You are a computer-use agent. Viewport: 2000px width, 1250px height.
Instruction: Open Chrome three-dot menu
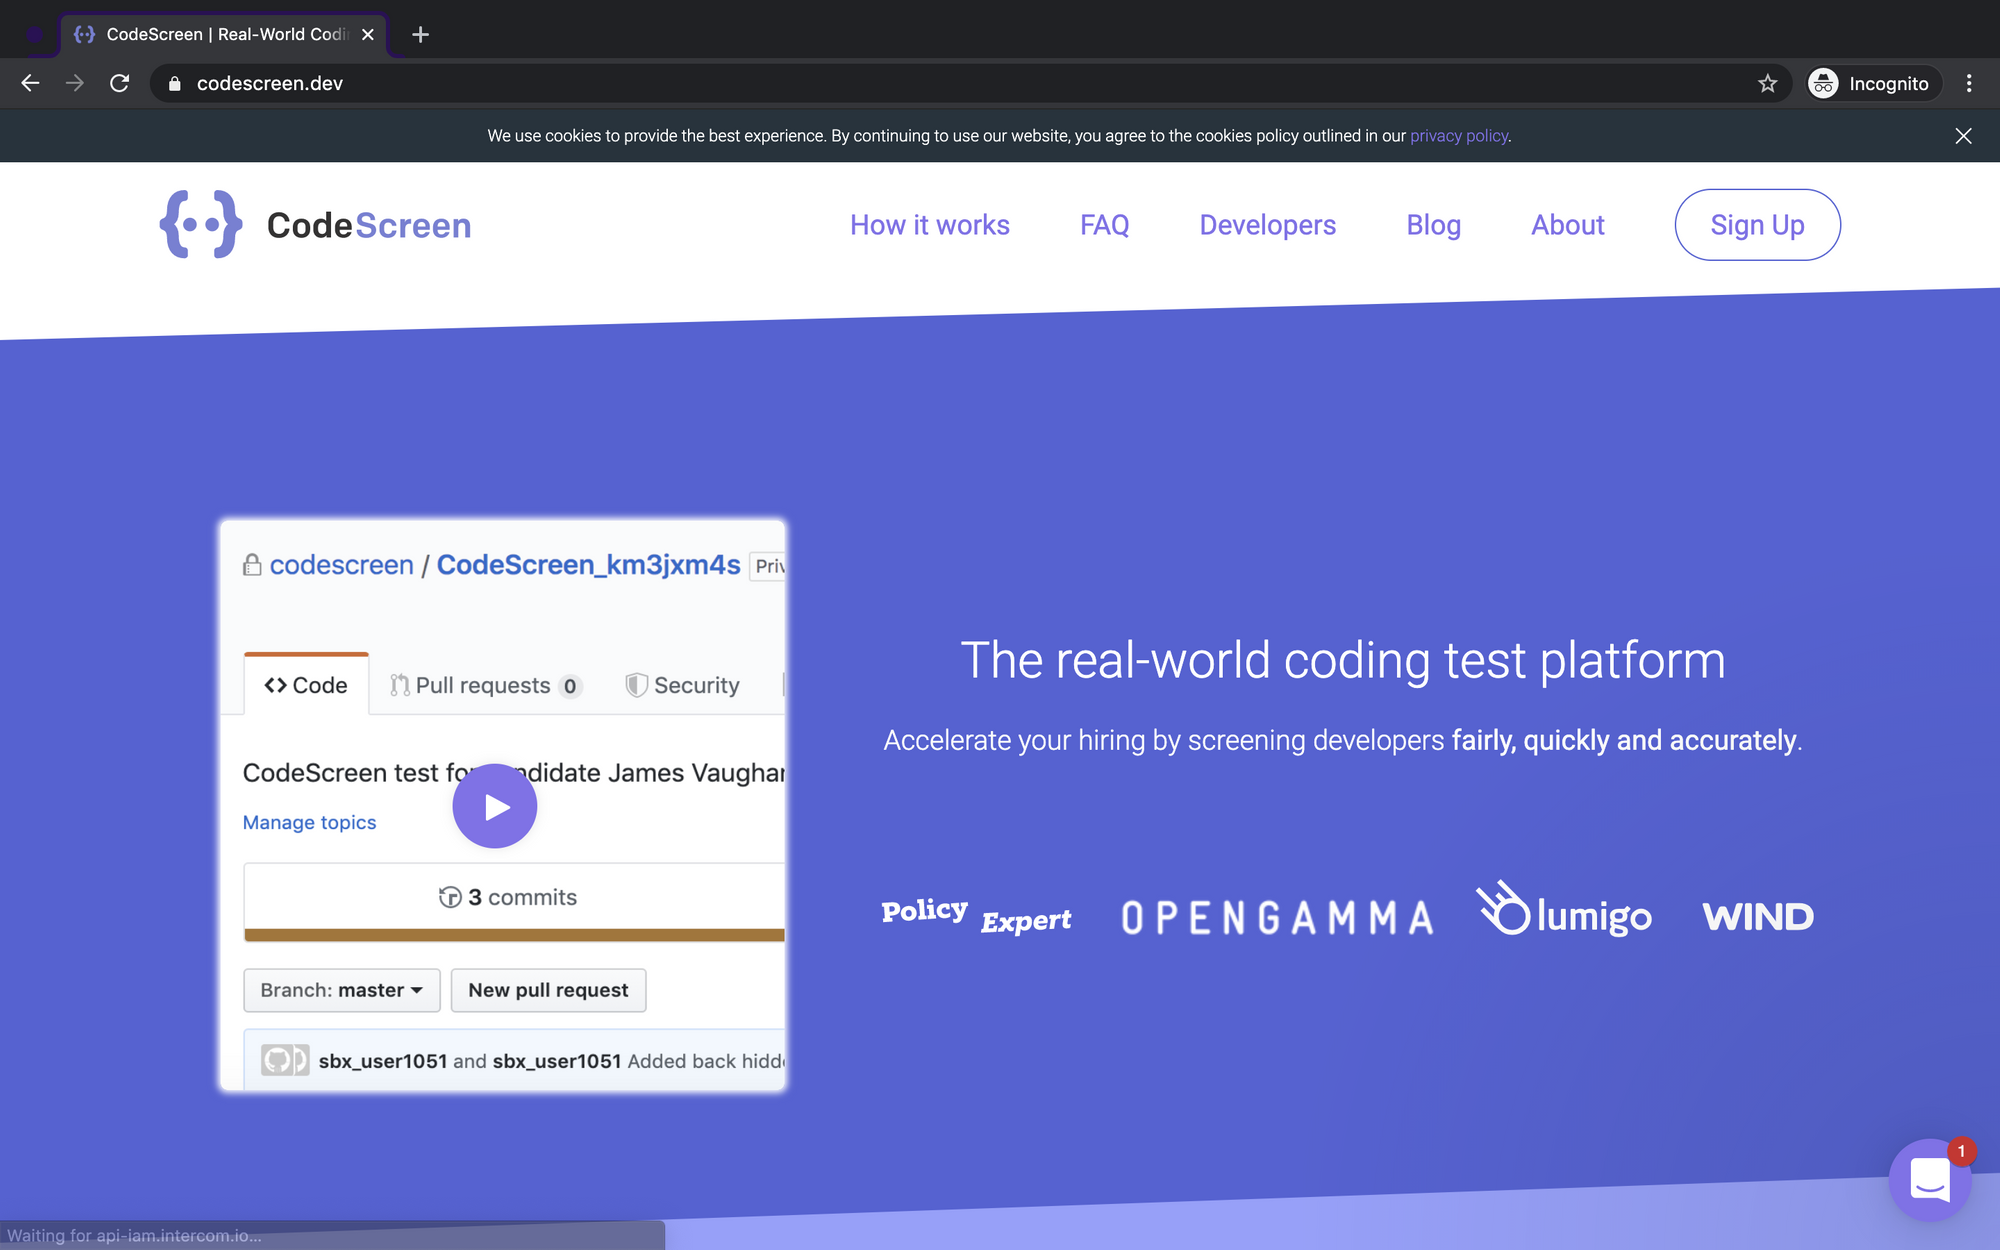coord(1969,83)
